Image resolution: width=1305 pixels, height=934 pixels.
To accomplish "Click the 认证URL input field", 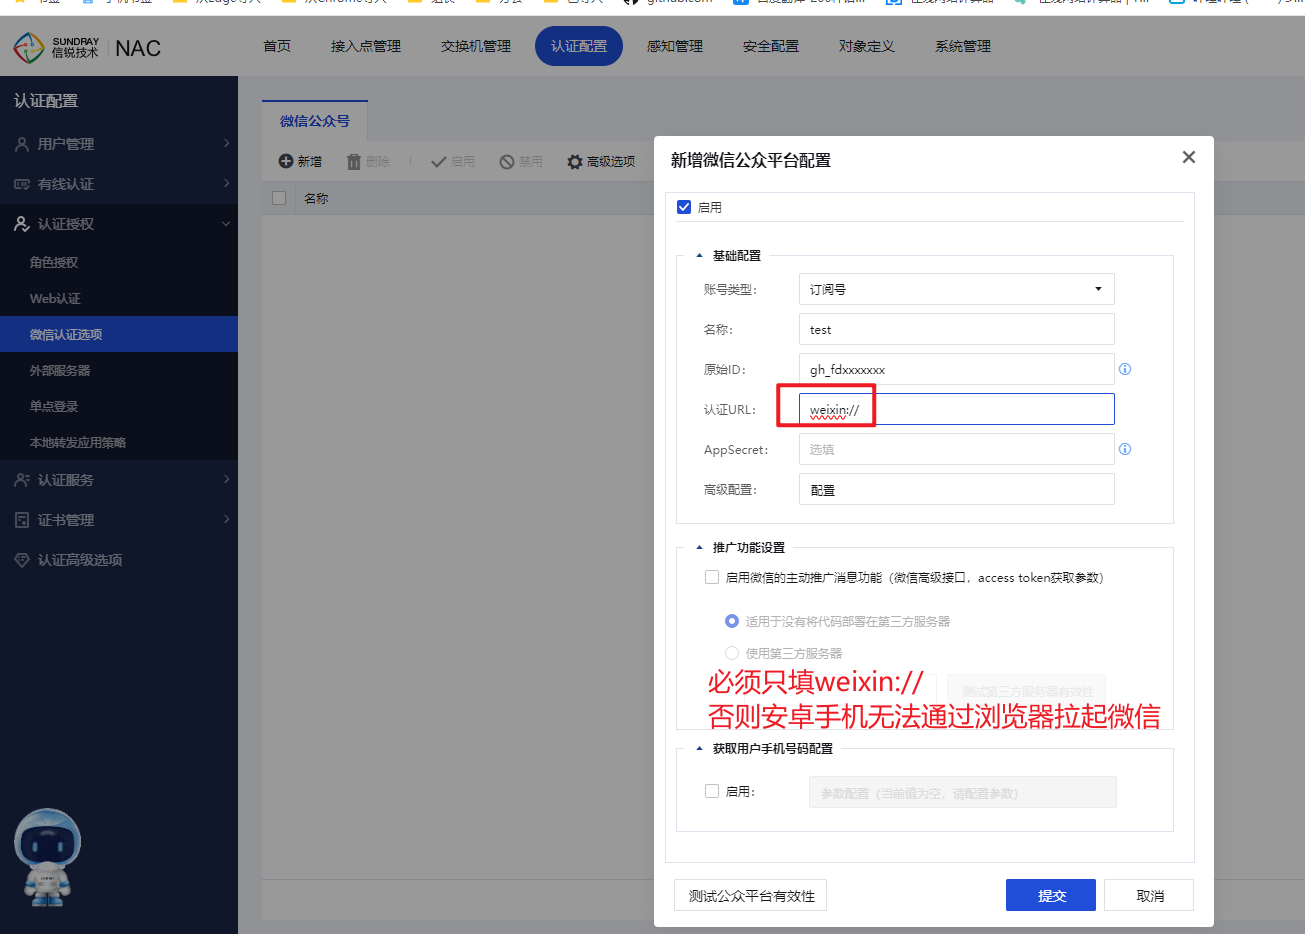I will point(957,409).
